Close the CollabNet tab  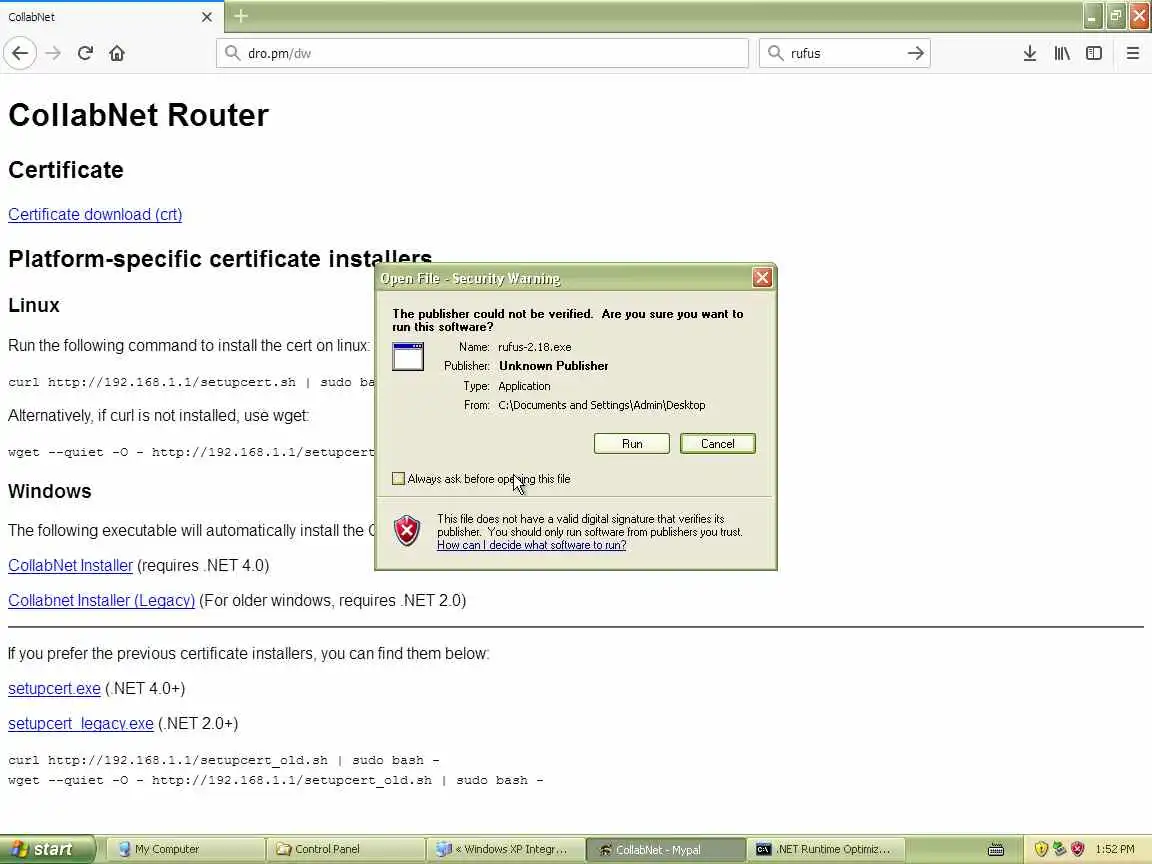click(x=206, y=16)
